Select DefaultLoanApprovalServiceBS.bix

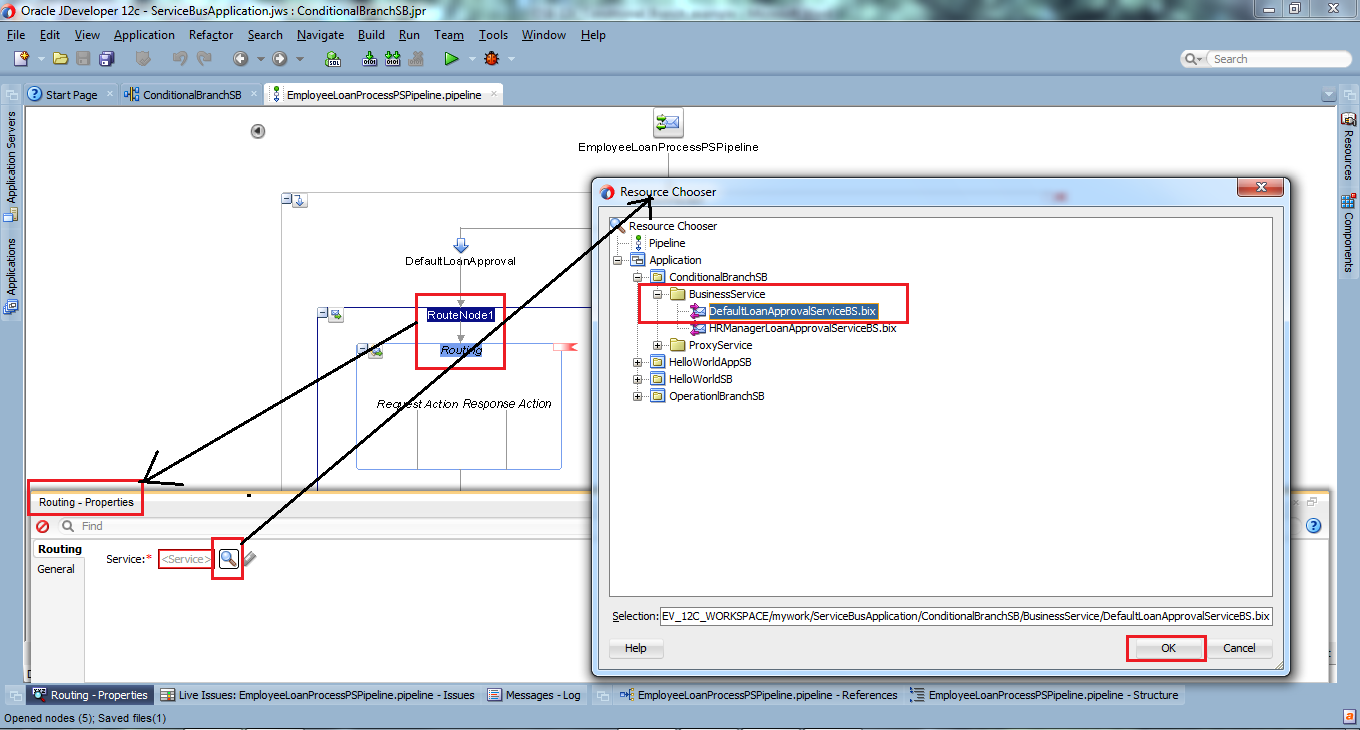(x=793, y=311)
